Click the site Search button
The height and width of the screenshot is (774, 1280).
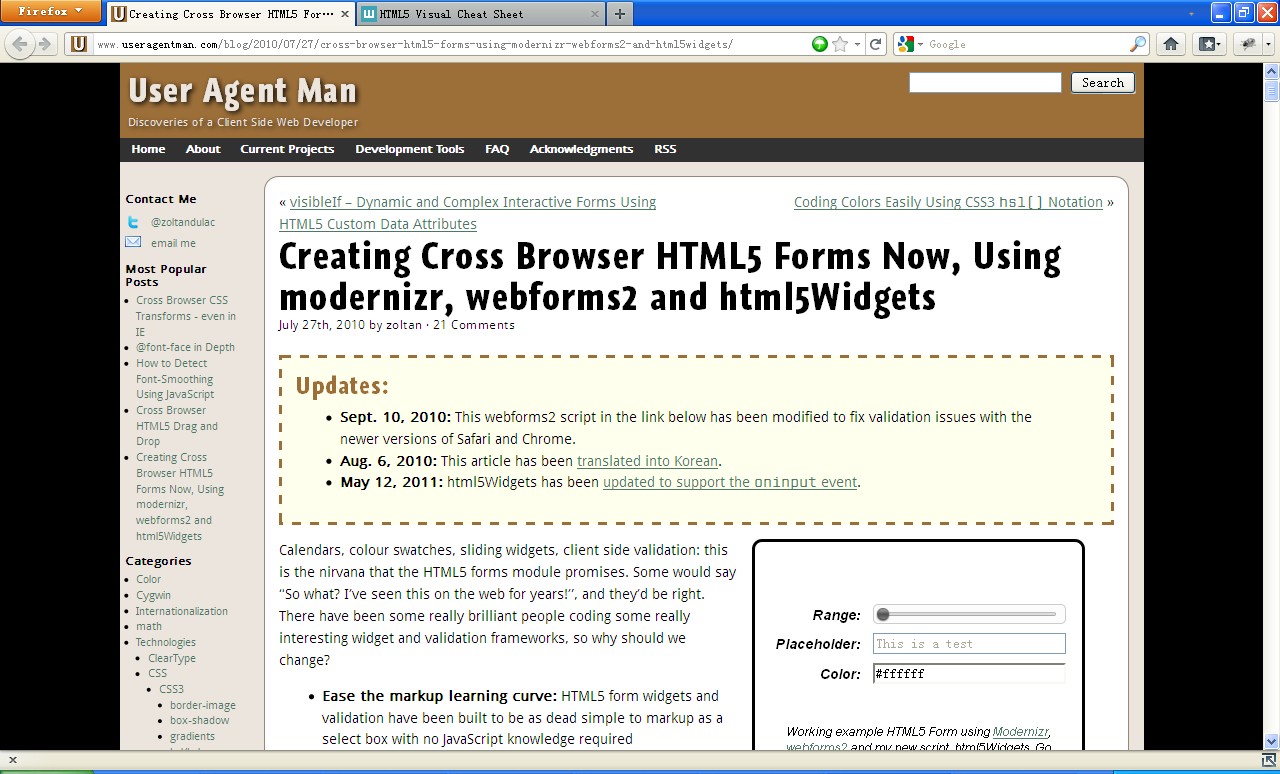[1103, 83]
